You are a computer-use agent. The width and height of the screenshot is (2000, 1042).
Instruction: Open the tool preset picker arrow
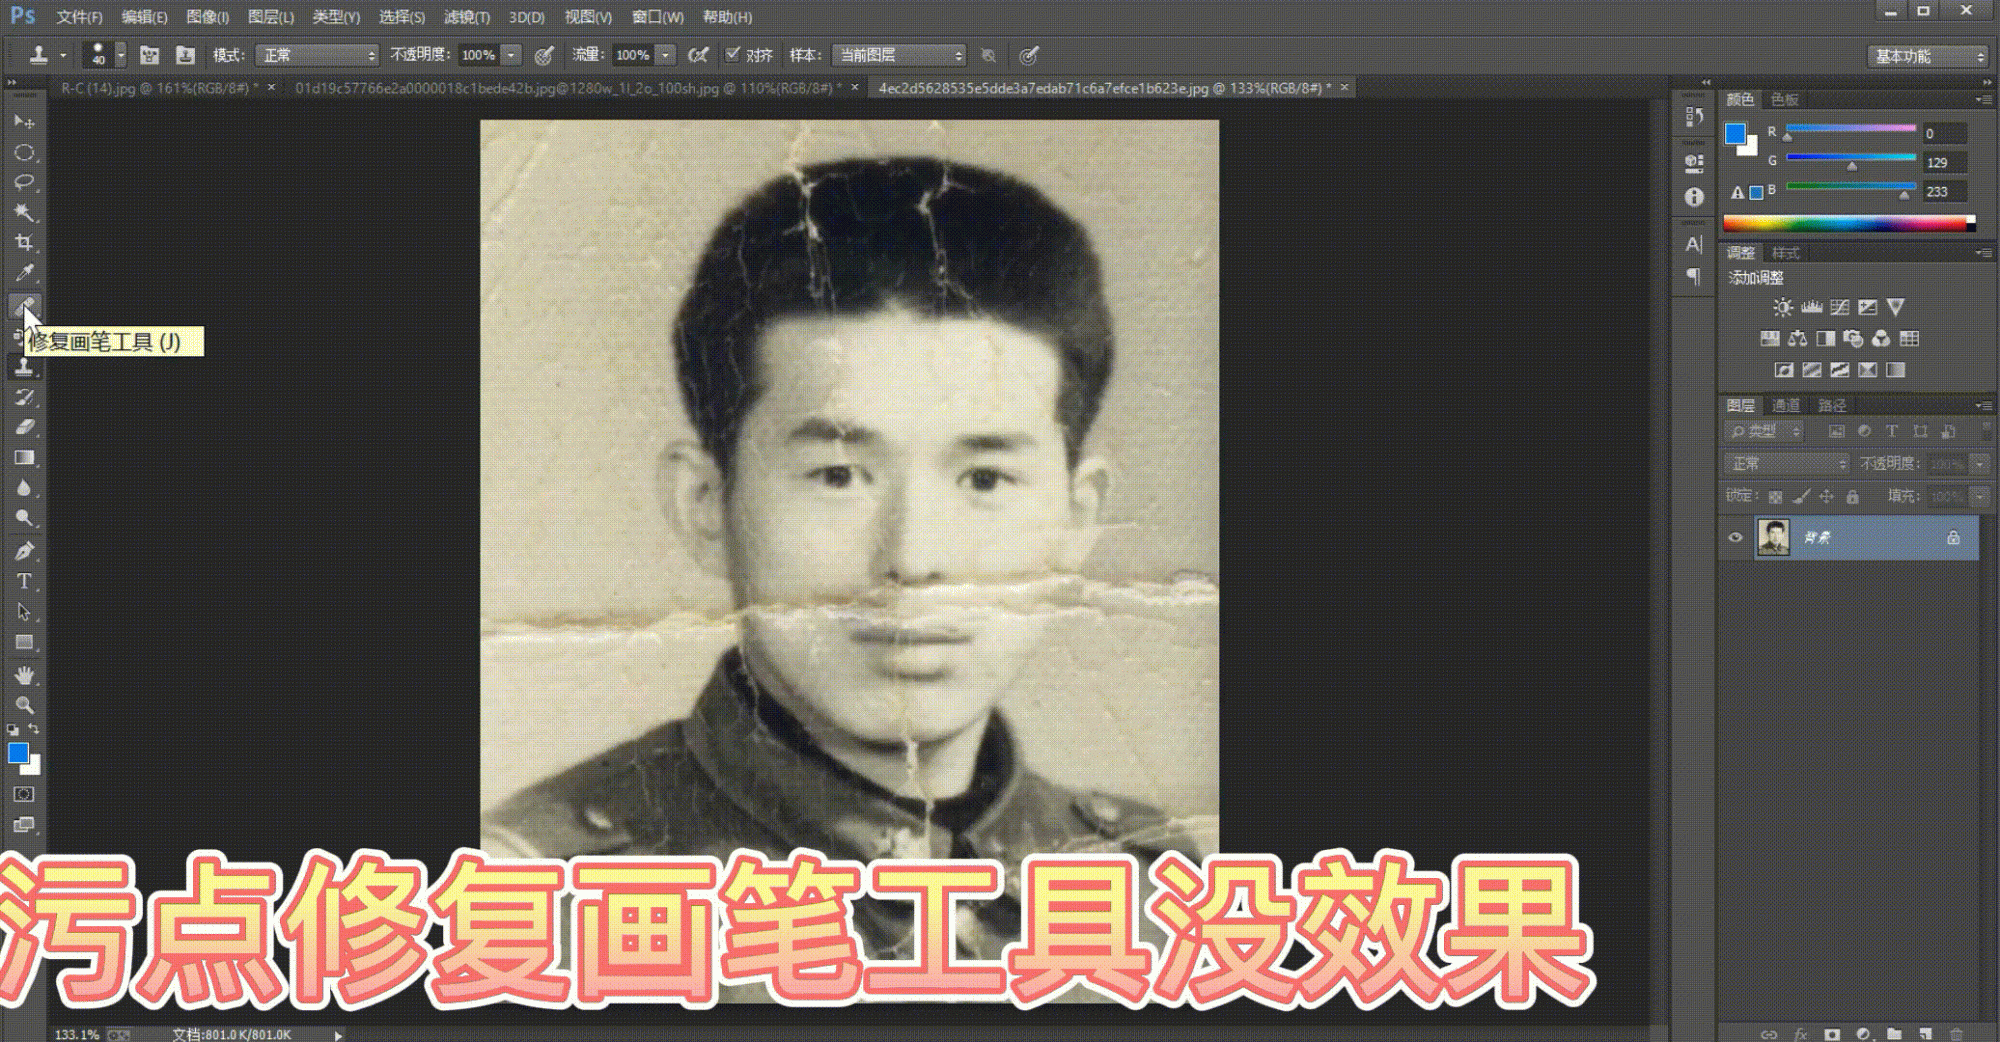pos(62,55)
